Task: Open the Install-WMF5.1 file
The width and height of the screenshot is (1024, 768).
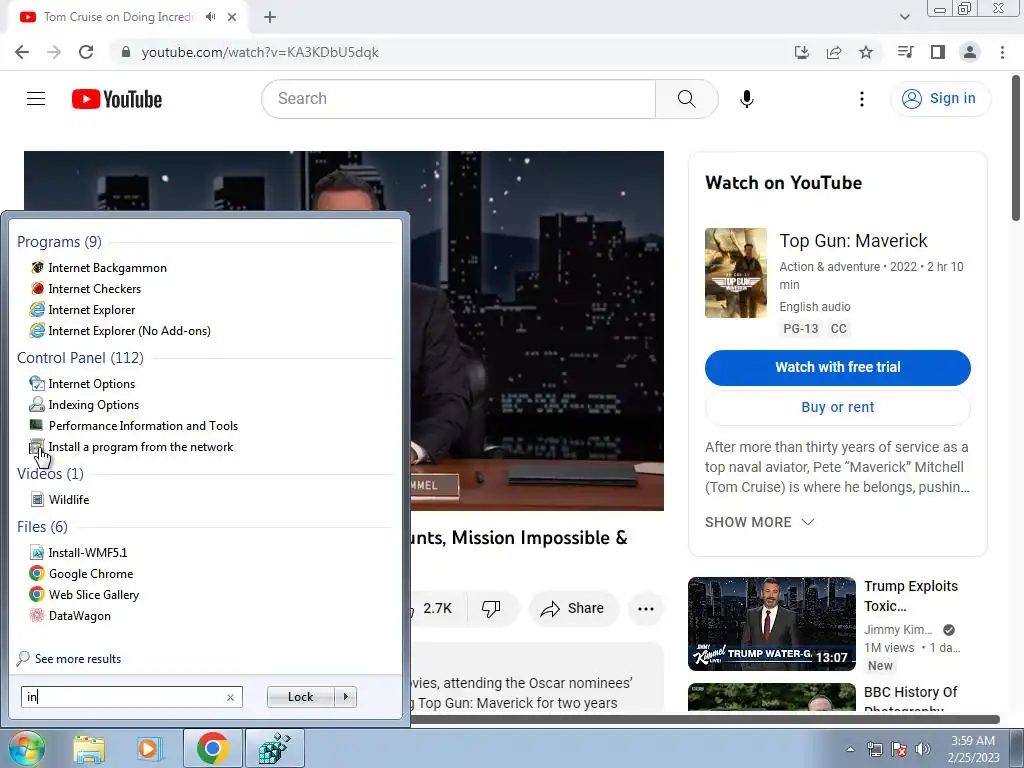Action: coord(88,552)
